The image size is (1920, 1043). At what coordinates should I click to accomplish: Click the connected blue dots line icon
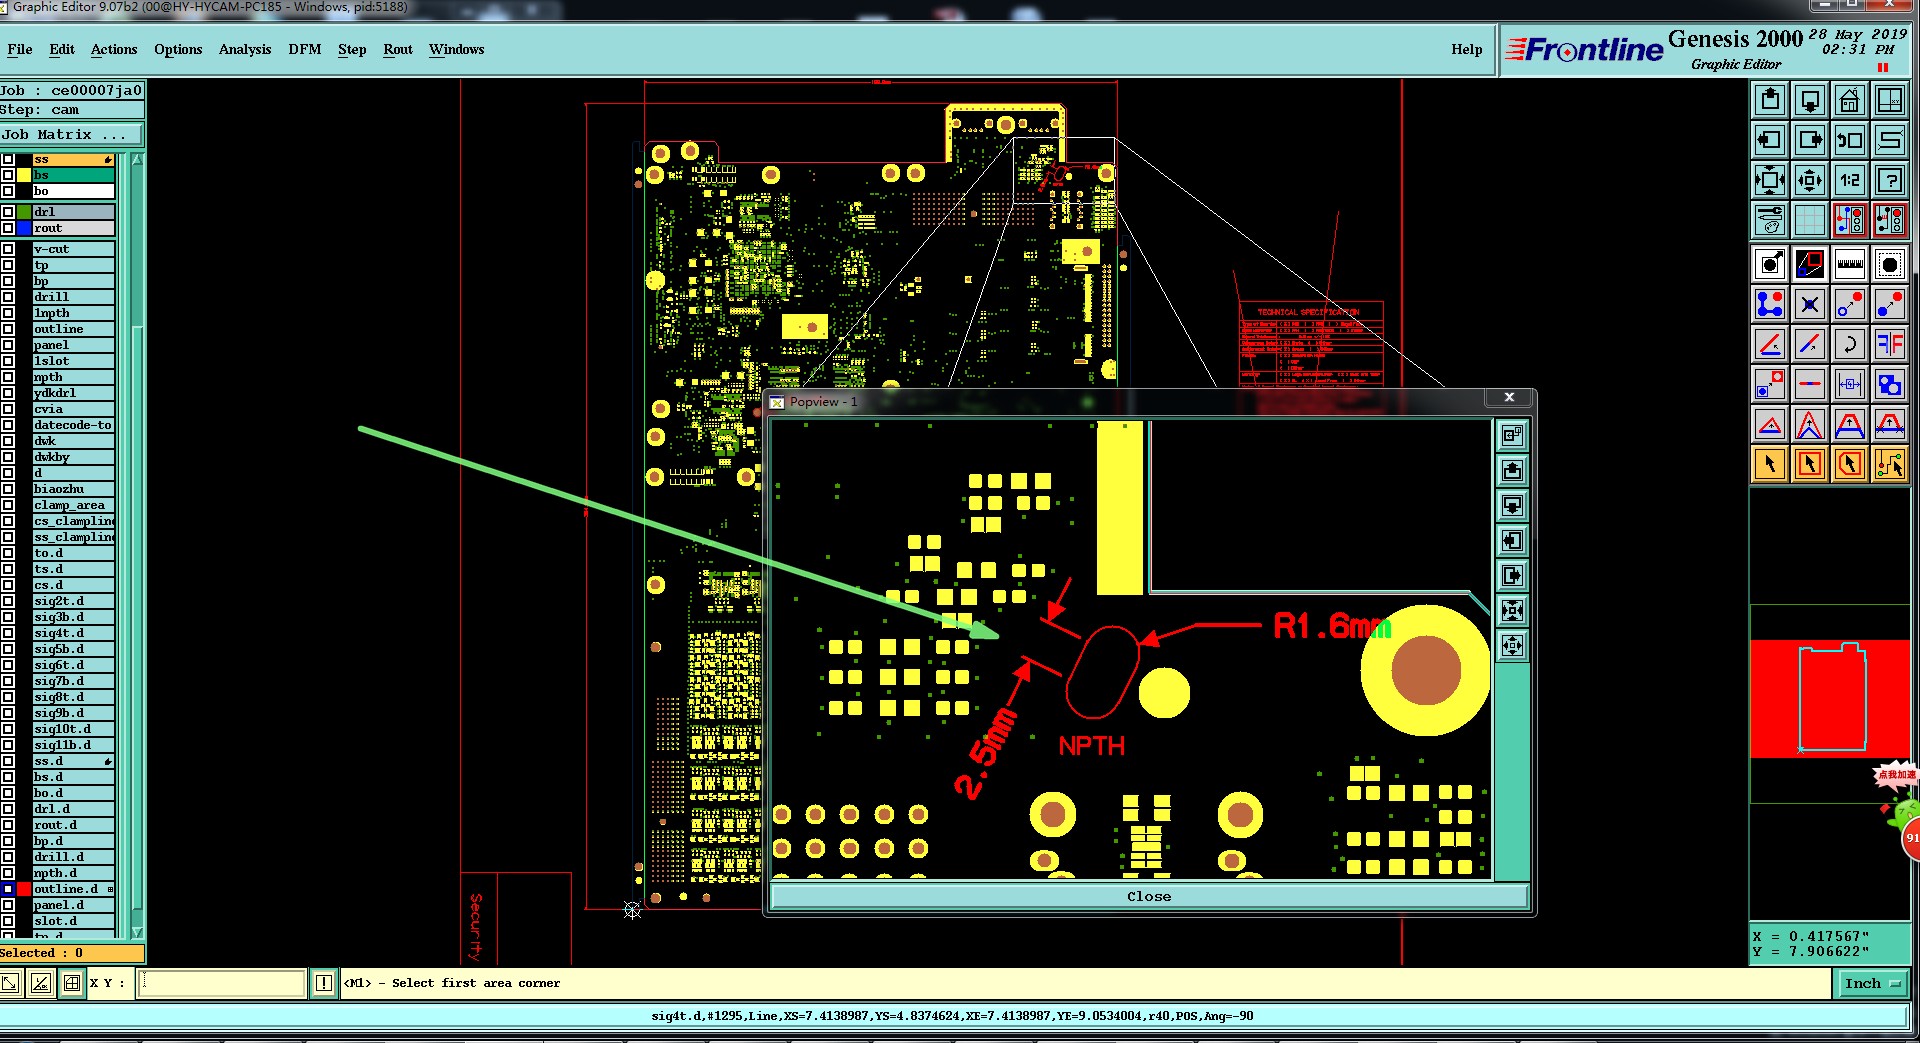coord(1770,304)
